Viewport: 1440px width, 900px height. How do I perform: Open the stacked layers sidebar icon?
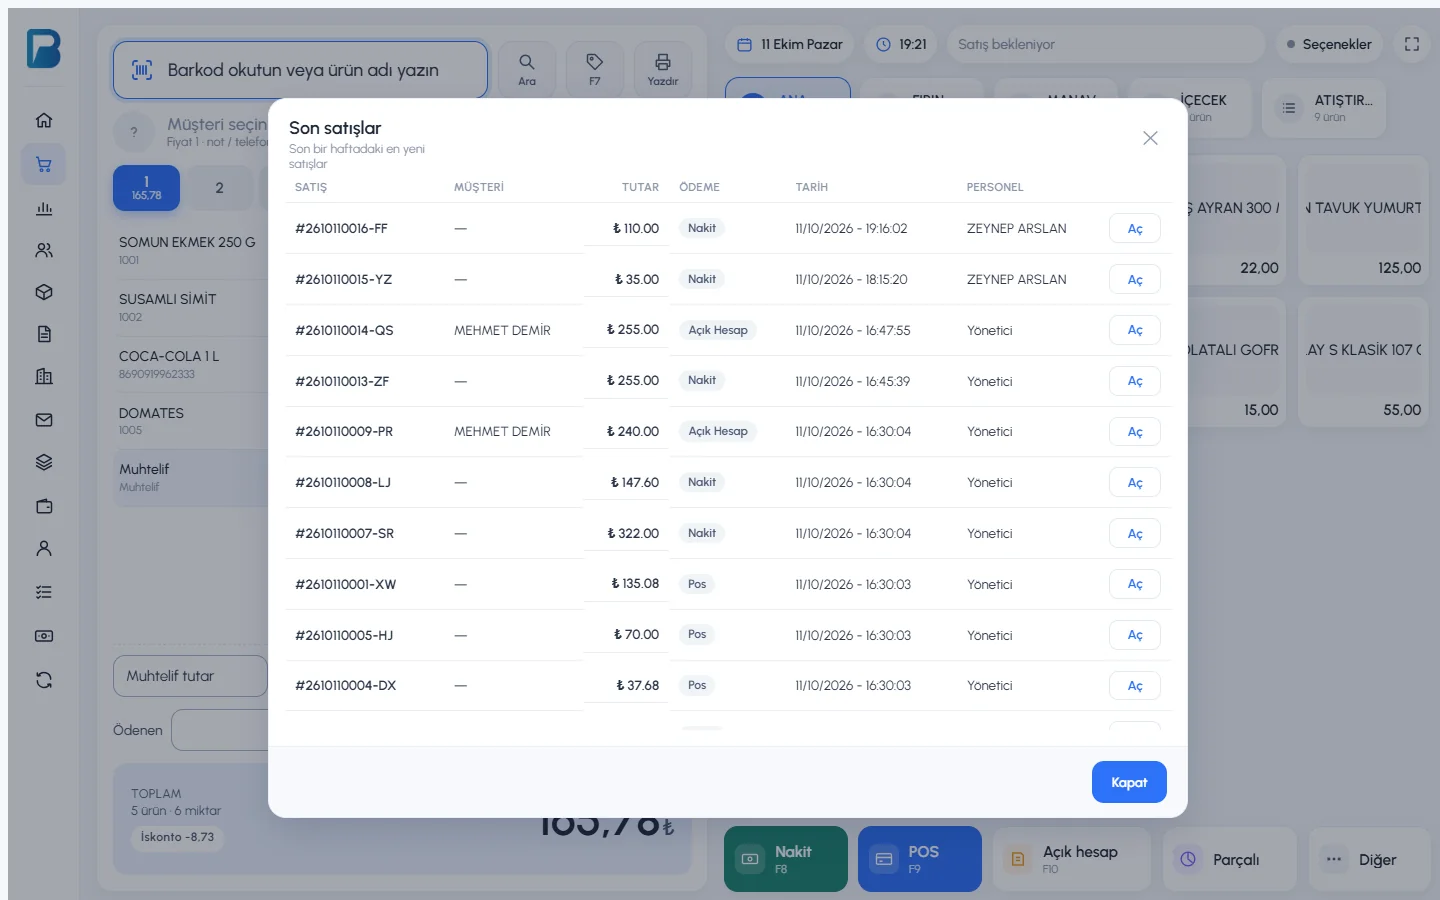pos(44,463)
